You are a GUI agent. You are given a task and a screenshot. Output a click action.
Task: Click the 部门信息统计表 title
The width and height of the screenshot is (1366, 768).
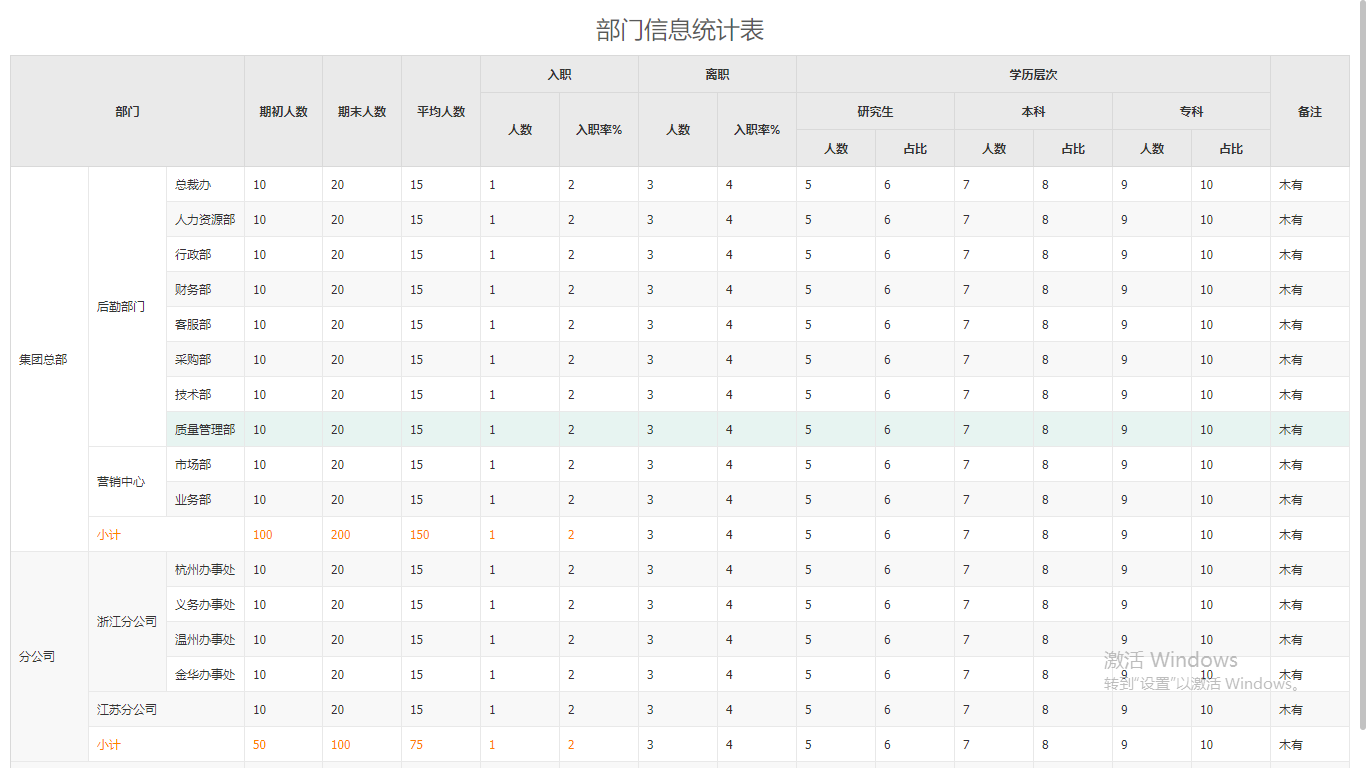tap(680, 30)
